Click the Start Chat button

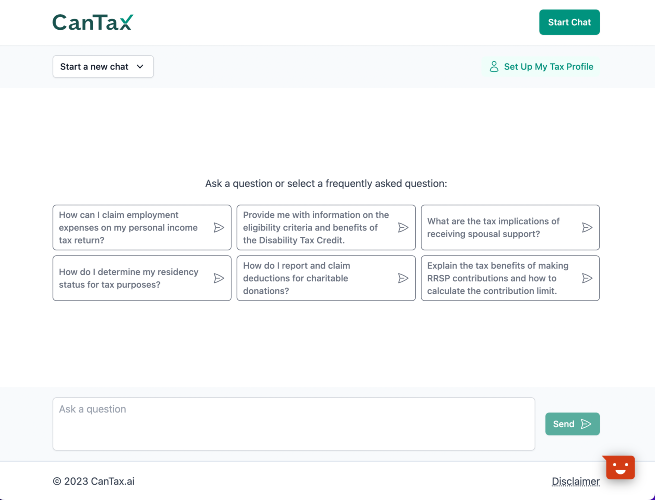point(569,22)
